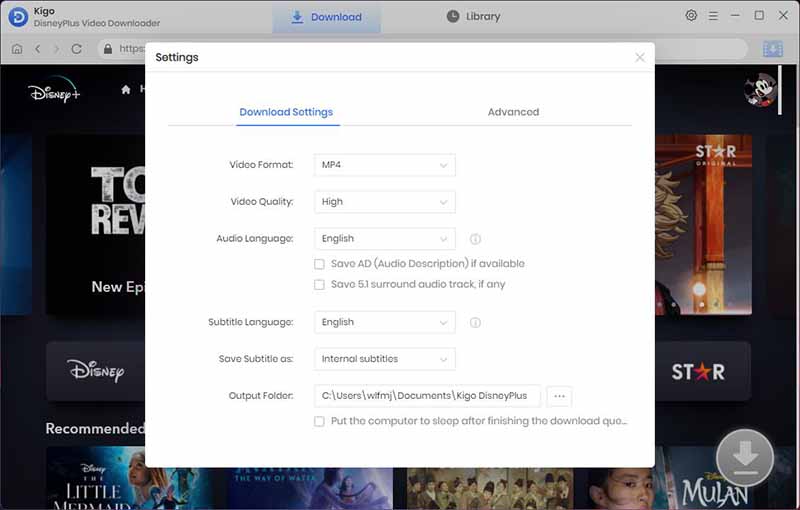Click the Disney+ home icon
The width and height of the screenshot is (800, 510).
click(126, 90)
